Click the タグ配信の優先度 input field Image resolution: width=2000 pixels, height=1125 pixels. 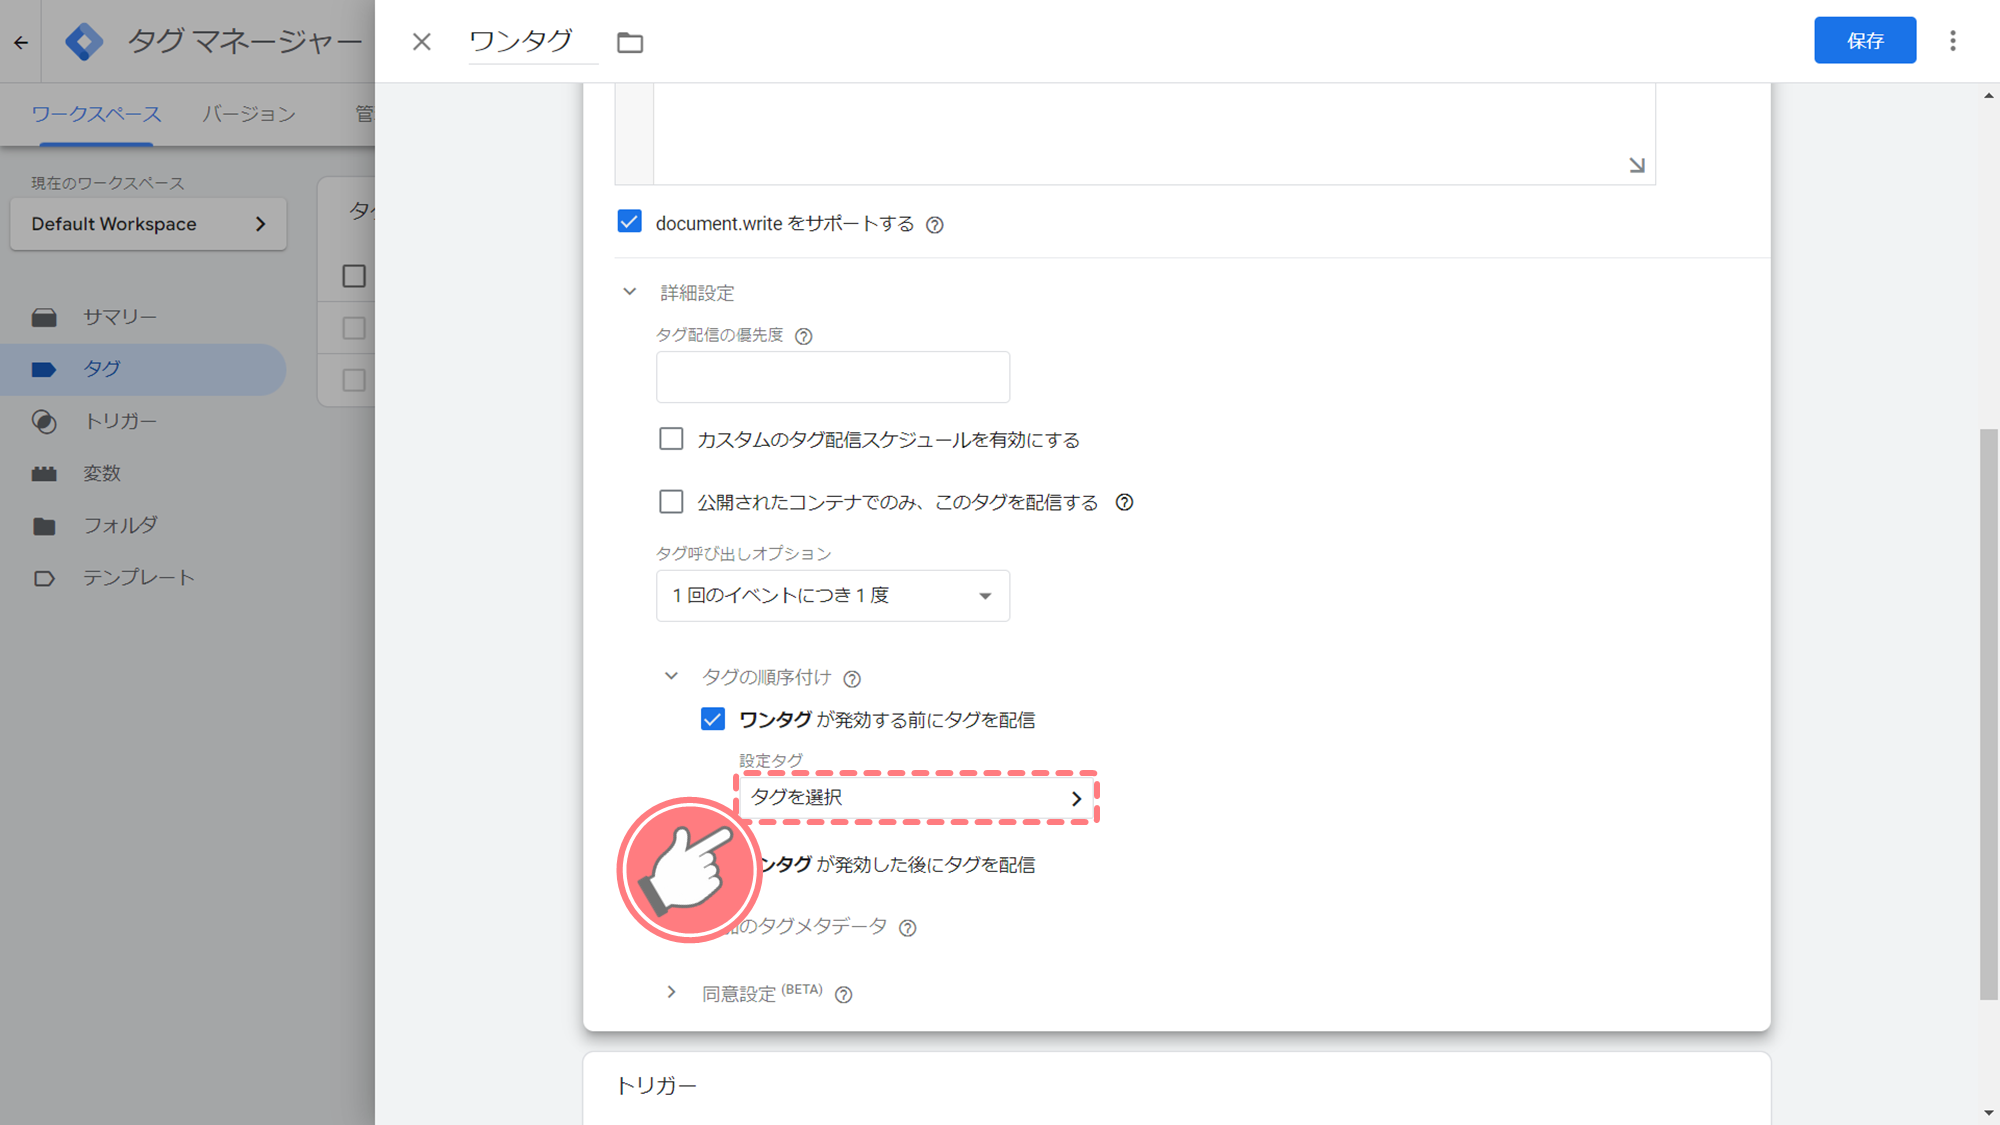(833, 377)
